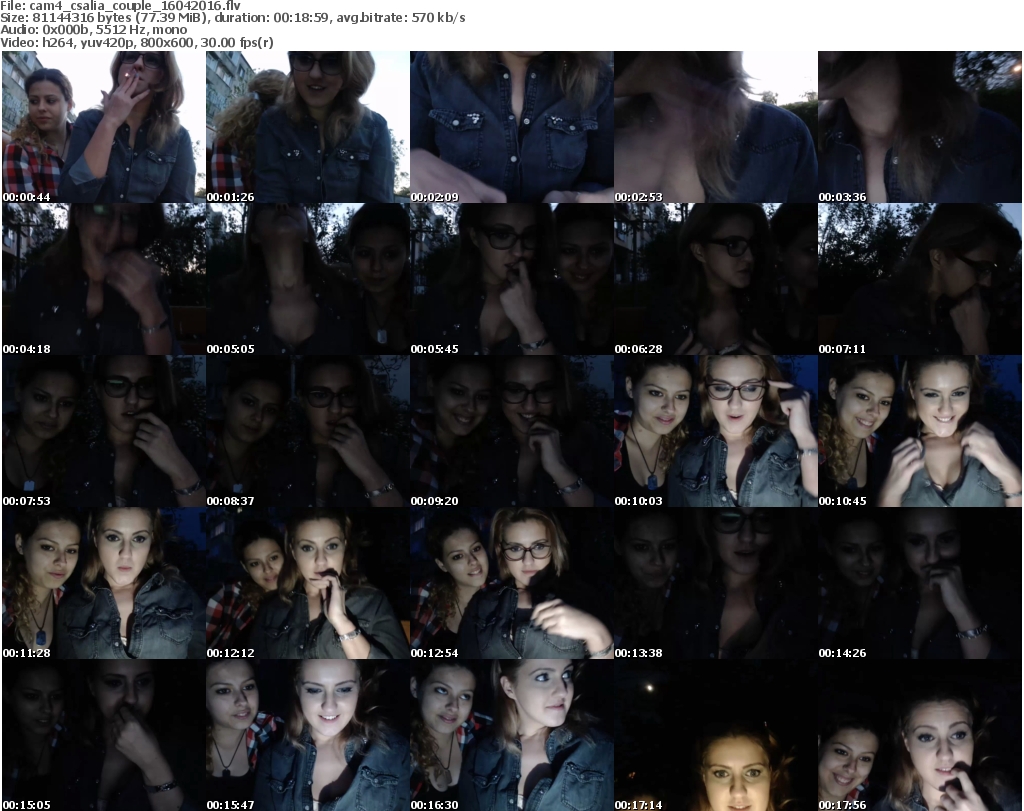The image size is (1024, 811).
Task: Select the thumbnail stamped 00:09:20
Action: 511,431
